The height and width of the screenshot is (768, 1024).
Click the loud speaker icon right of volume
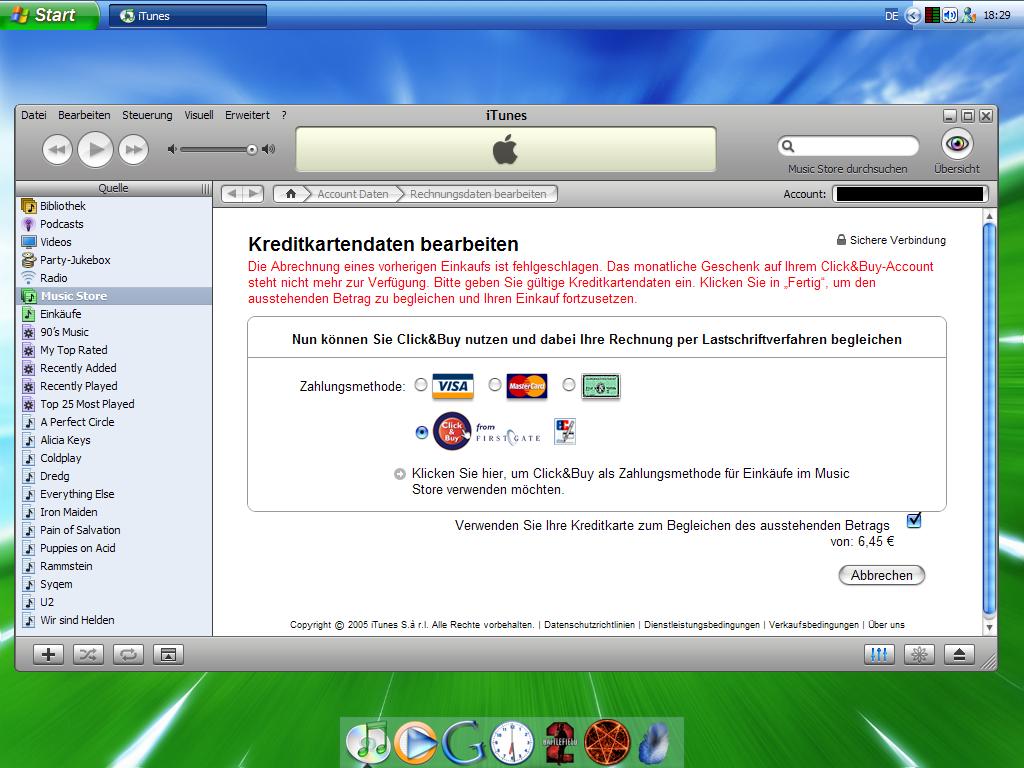(x=268, y=150)
